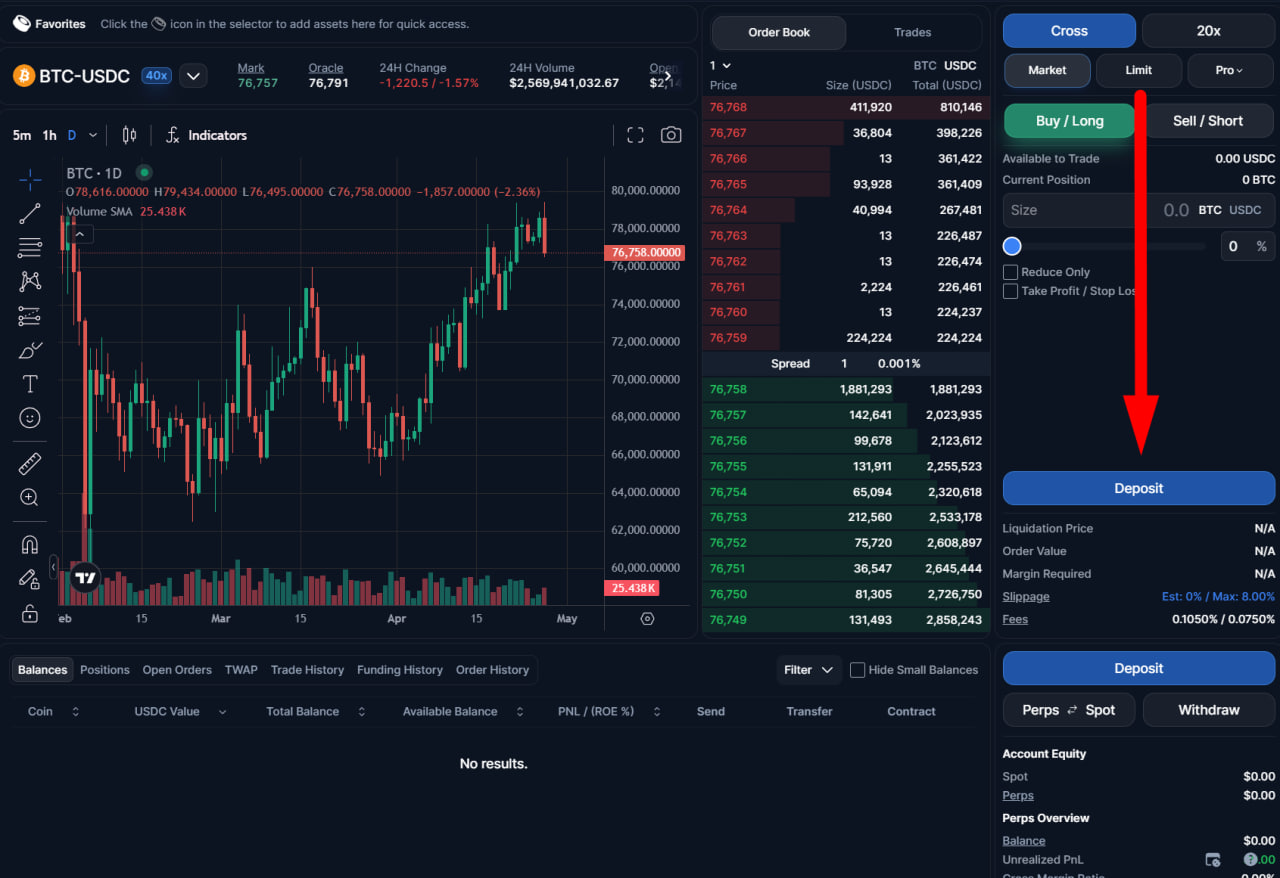This screenshot has width=1280, height=878.
Task: Open the Indicators panel
Action: tap(206, 135)
